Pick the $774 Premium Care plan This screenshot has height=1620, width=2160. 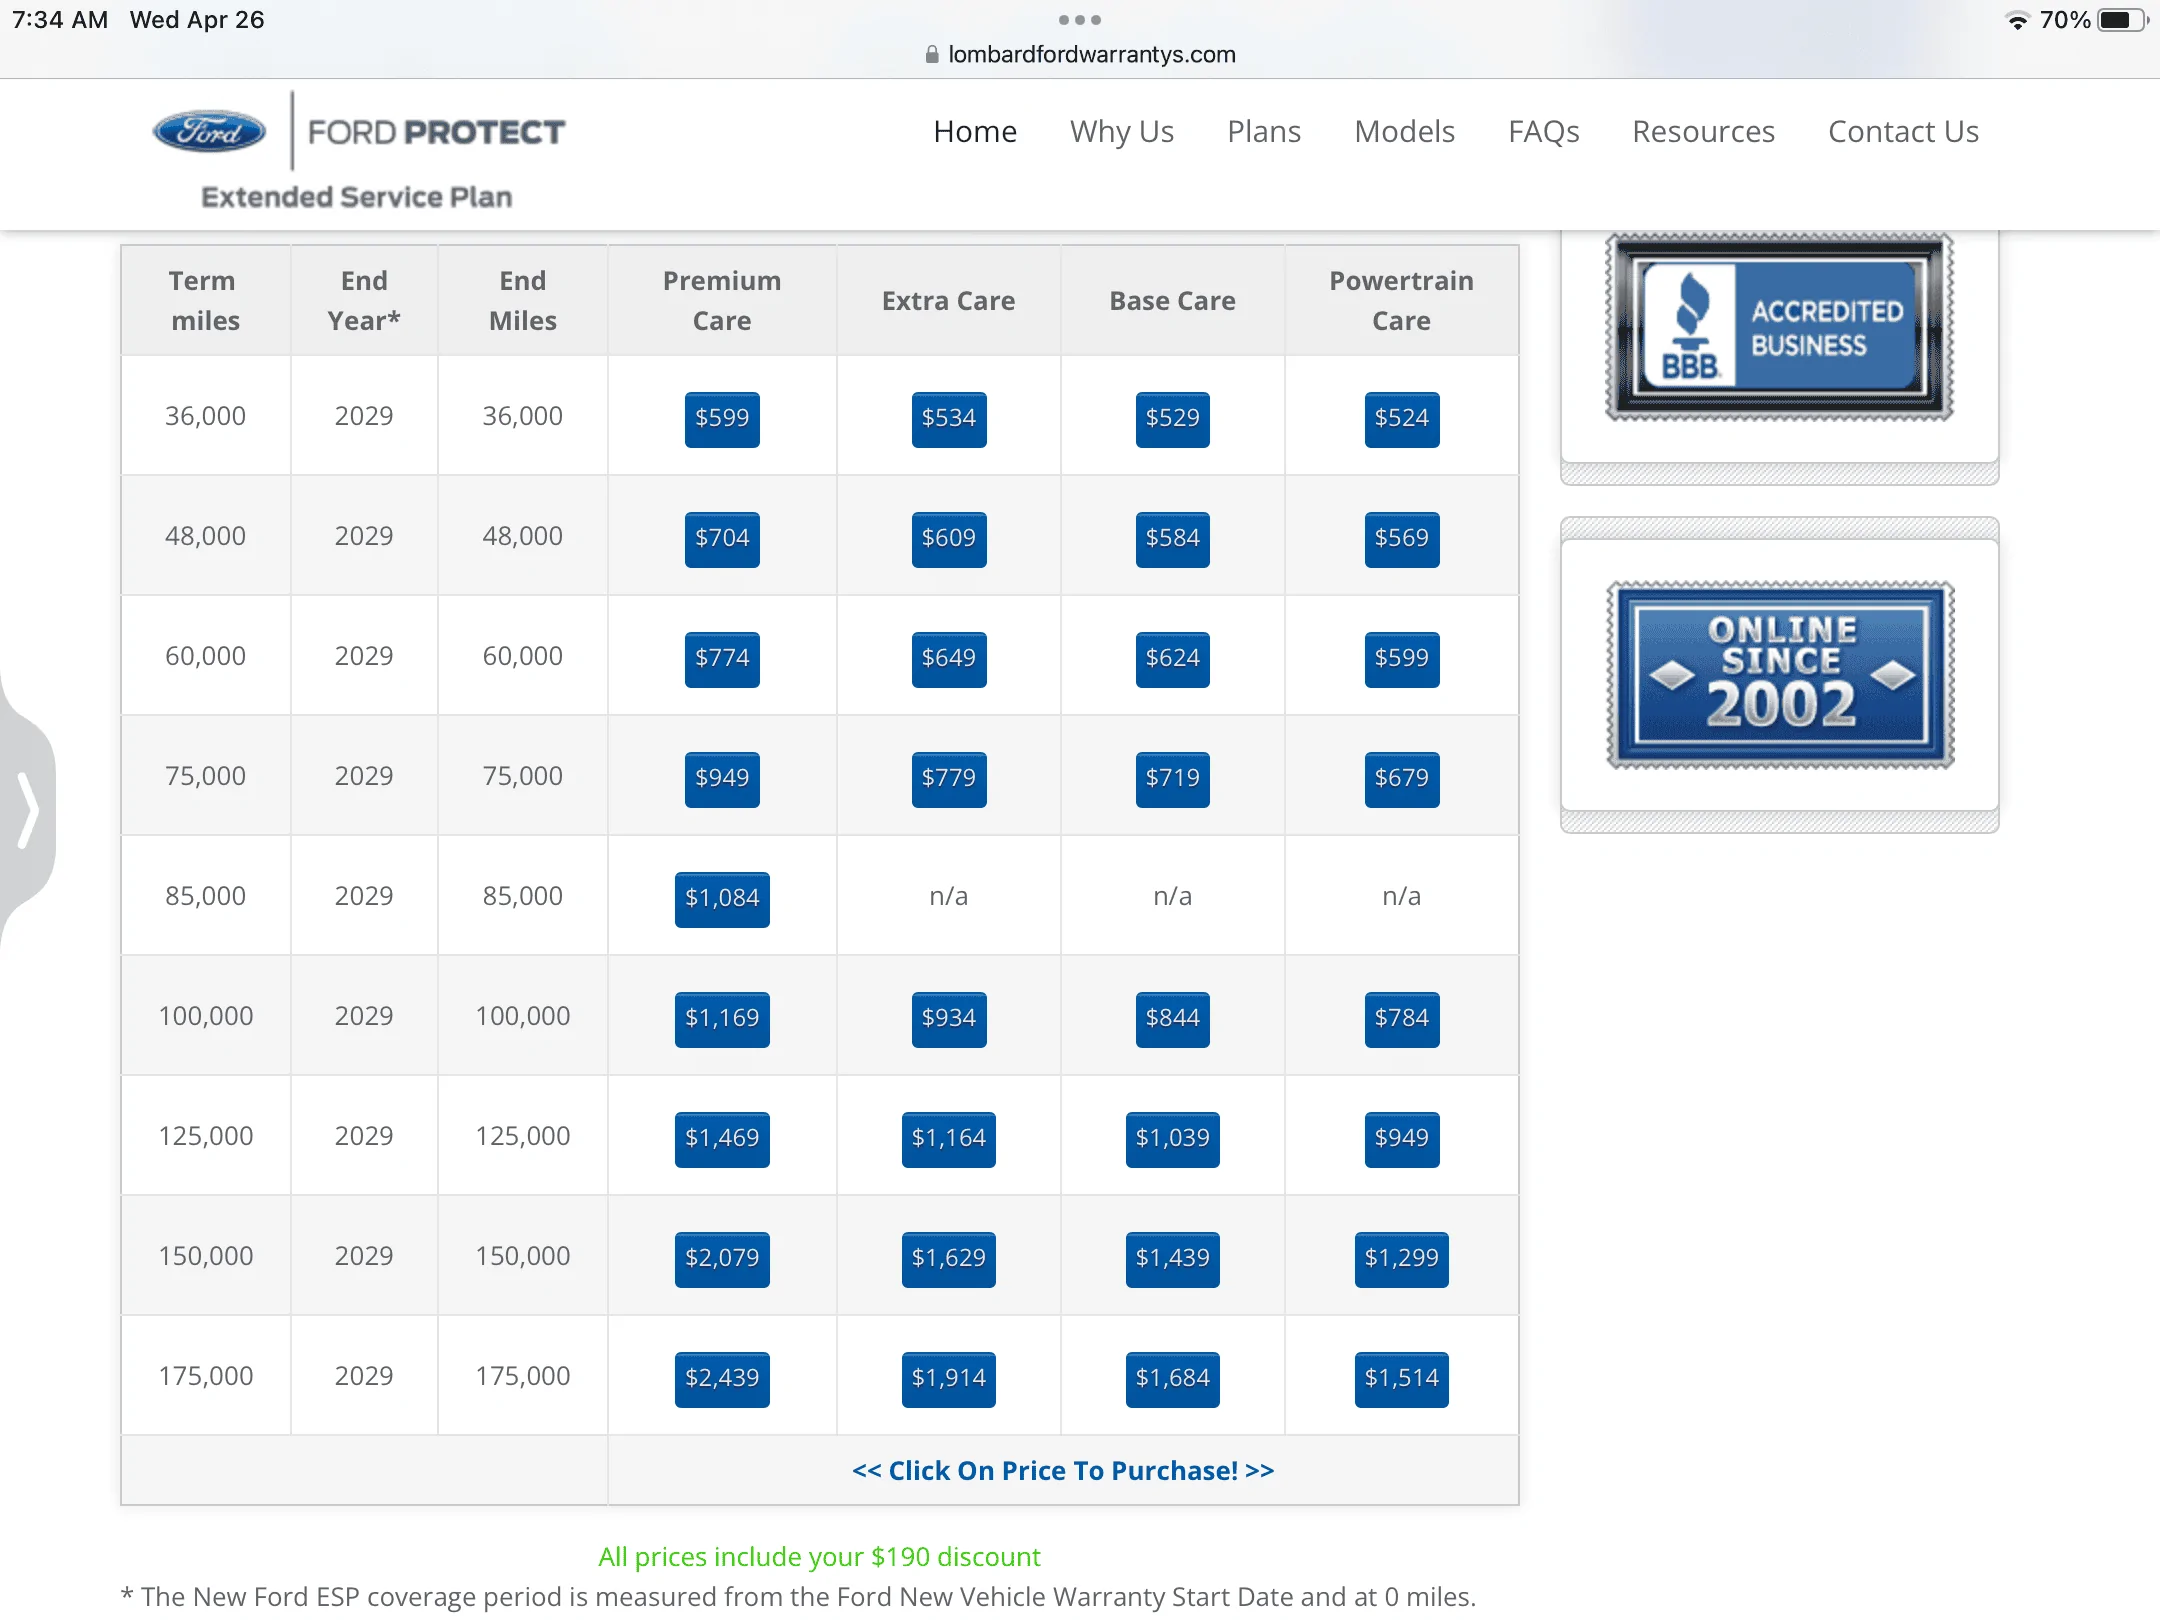tap(722, 658)
